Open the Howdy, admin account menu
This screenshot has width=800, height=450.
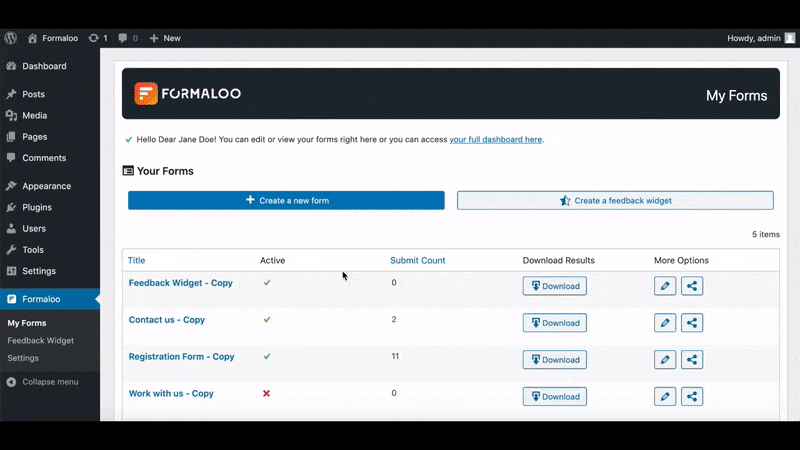tap(761, 38)
